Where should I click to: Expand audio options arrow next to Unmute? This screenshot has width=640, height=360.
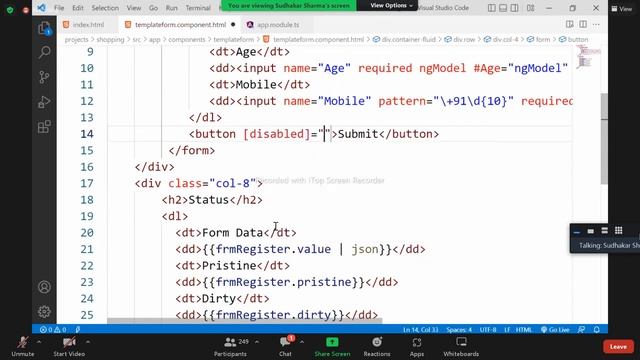pos(39,342)
